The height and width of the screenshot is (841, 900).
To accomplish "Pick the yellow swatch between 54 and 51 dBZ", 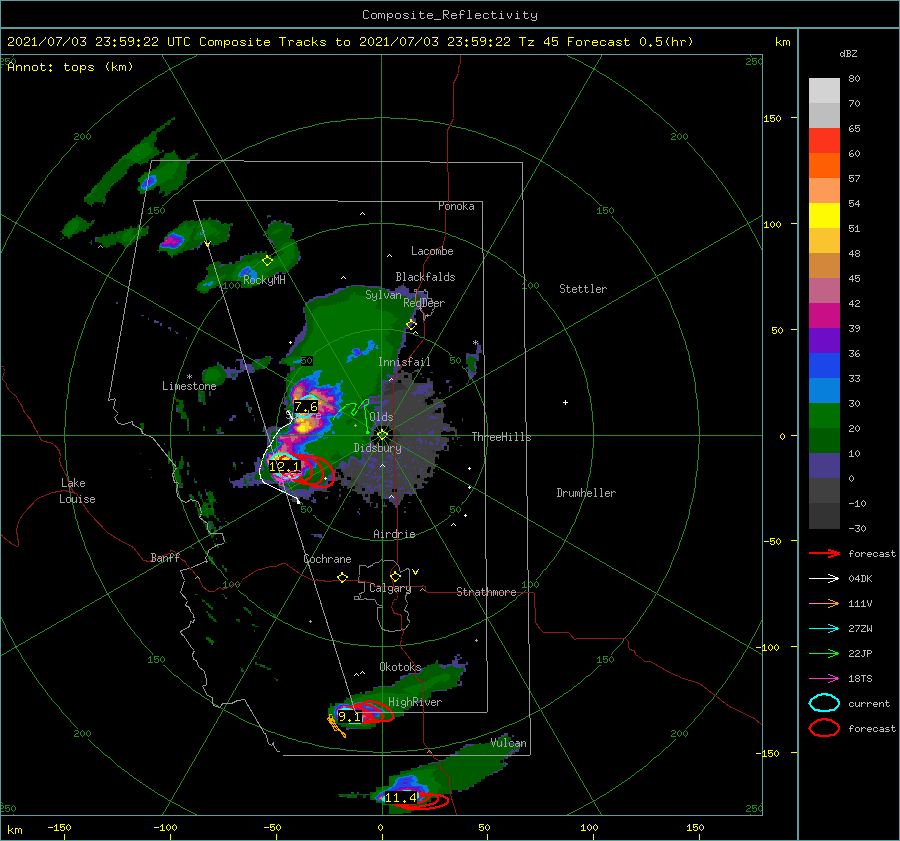I will coord(824,216).
